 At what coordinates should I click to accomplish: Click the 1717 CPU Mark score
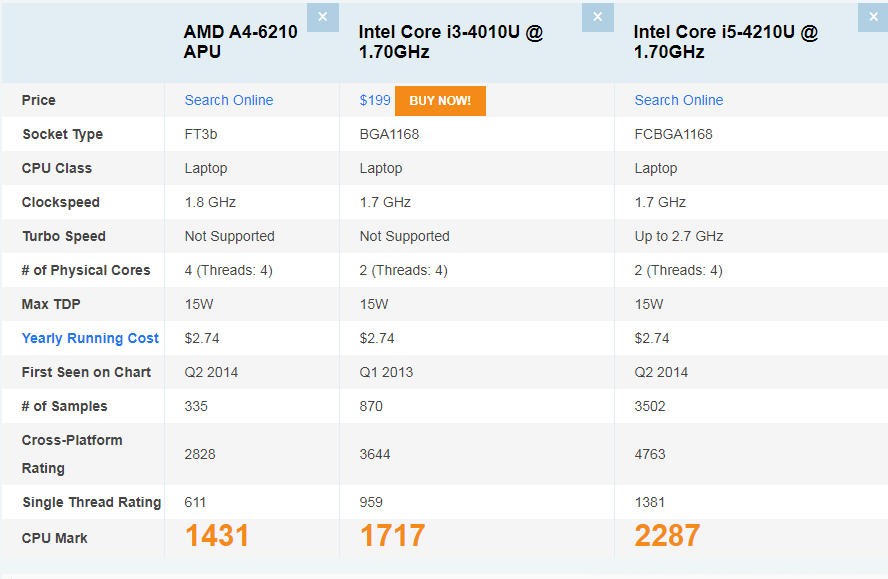tap(393, 536)
